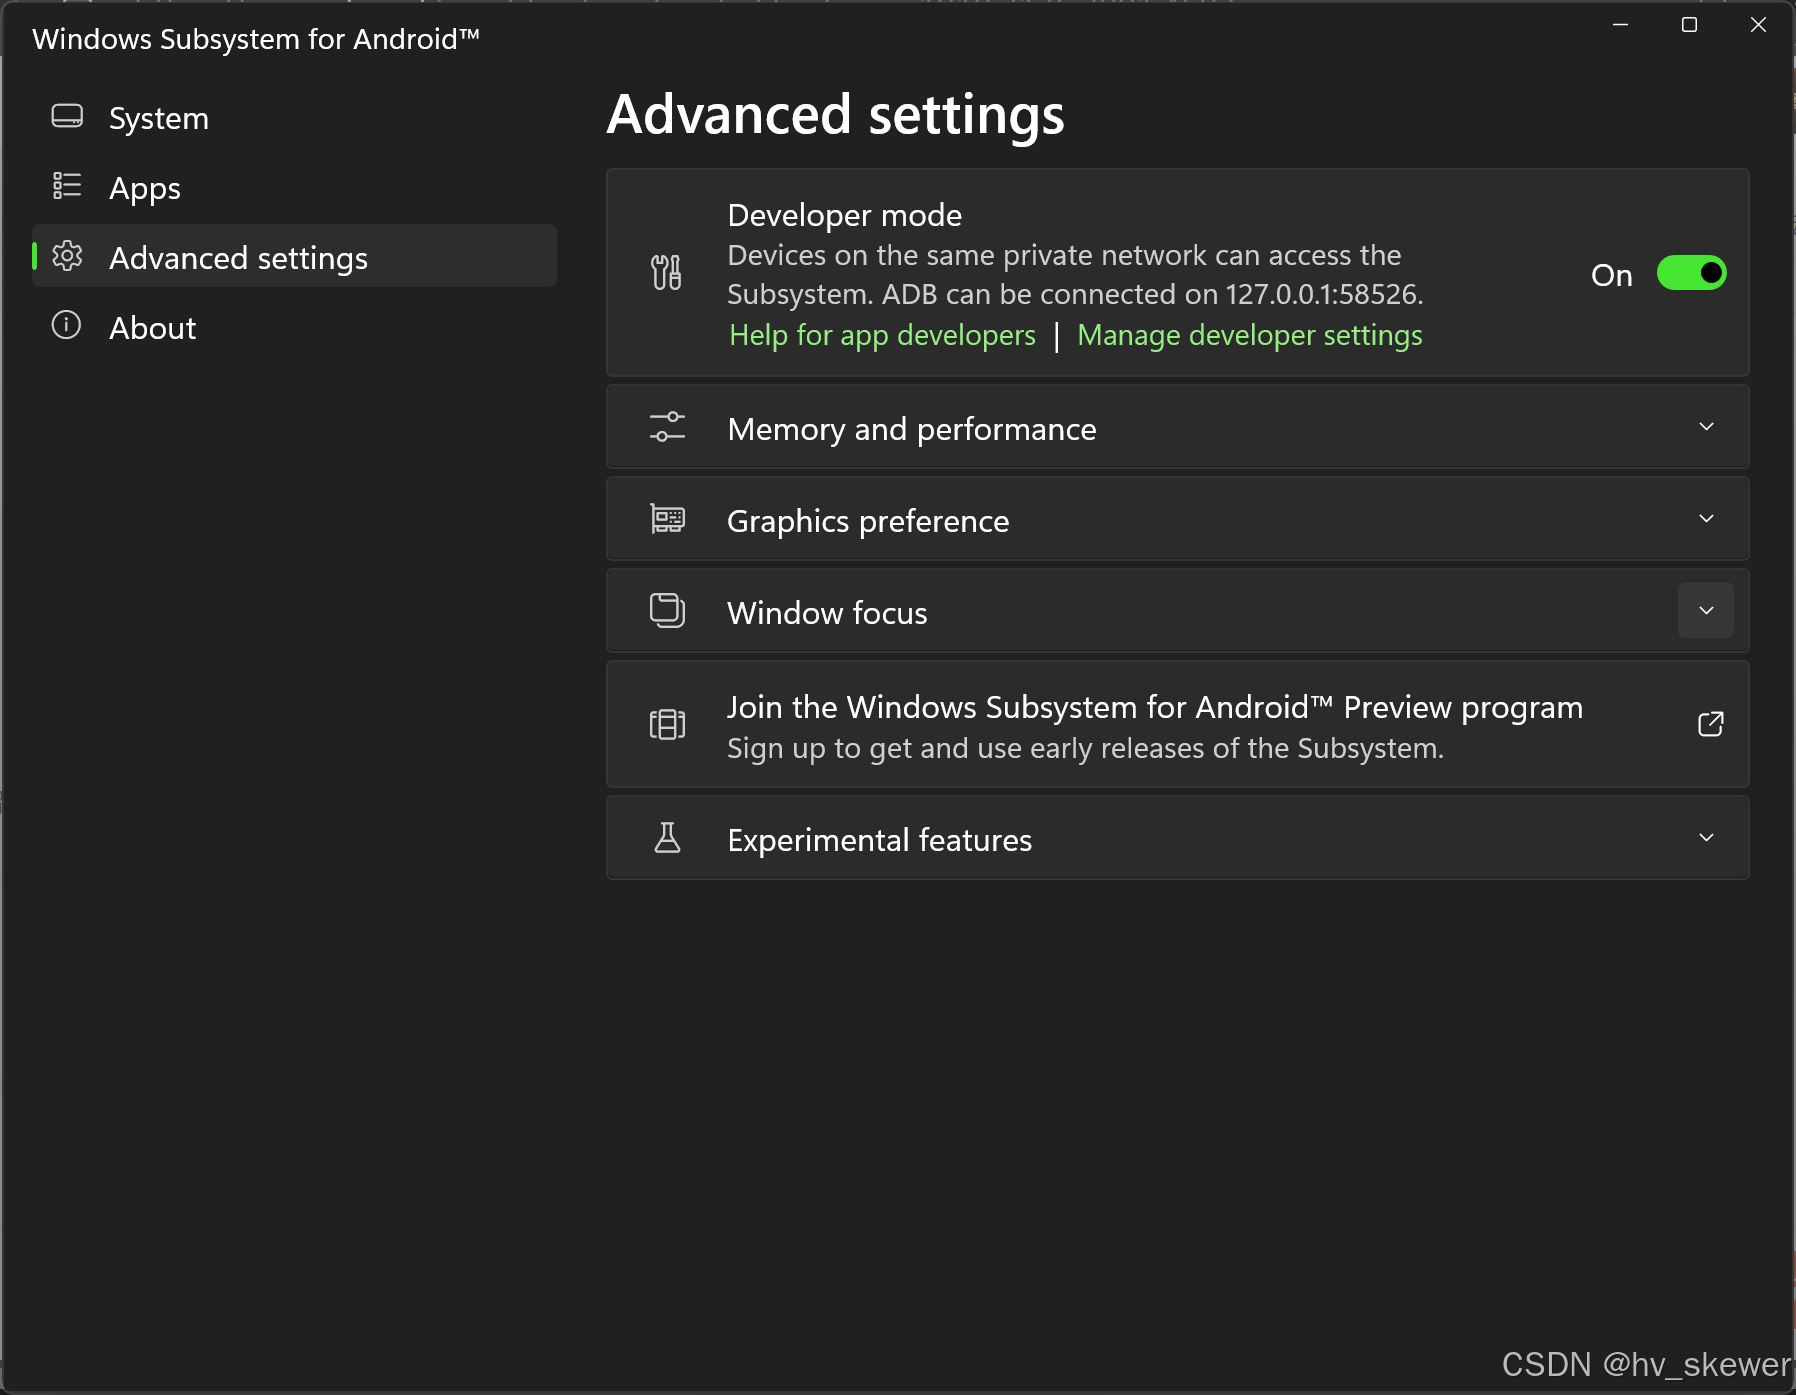Click the Experimental features label
Image resolution: width=1796 pixels, height=1395 pixels.
879,840
